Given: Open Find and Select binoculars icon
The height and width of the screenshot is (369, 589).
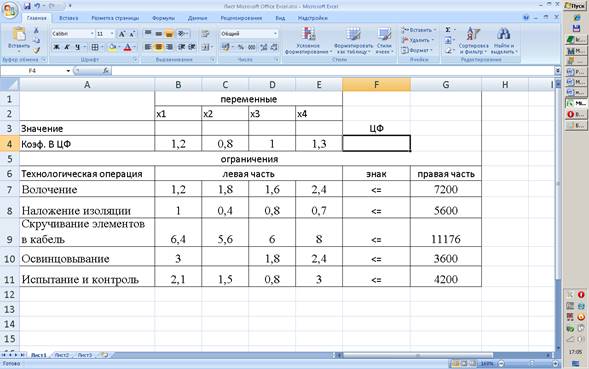Looking at the screenshot, I should (504, 41).
